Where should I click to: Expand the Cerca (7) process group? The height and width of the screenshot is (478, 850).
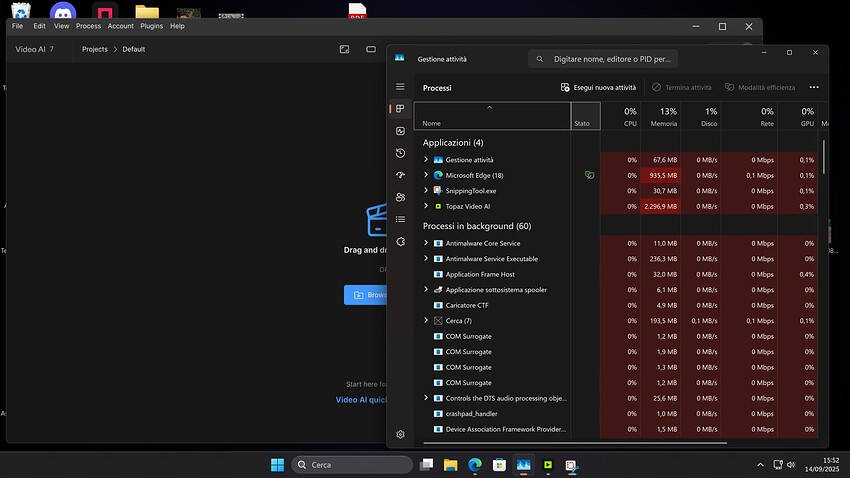pyautogui.click(x=426, y=320)
